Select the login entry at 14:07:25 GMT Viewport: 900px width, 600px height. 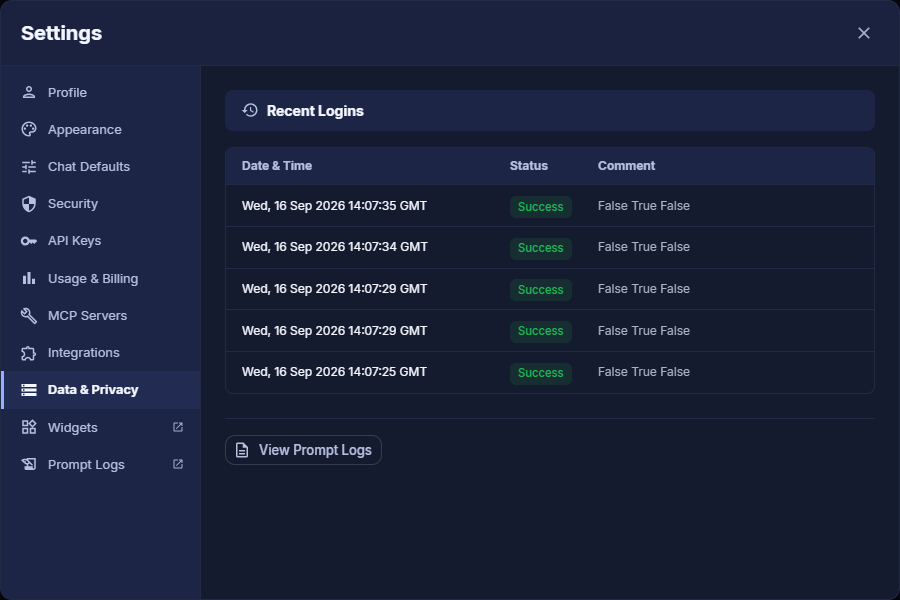pos(550,373)
